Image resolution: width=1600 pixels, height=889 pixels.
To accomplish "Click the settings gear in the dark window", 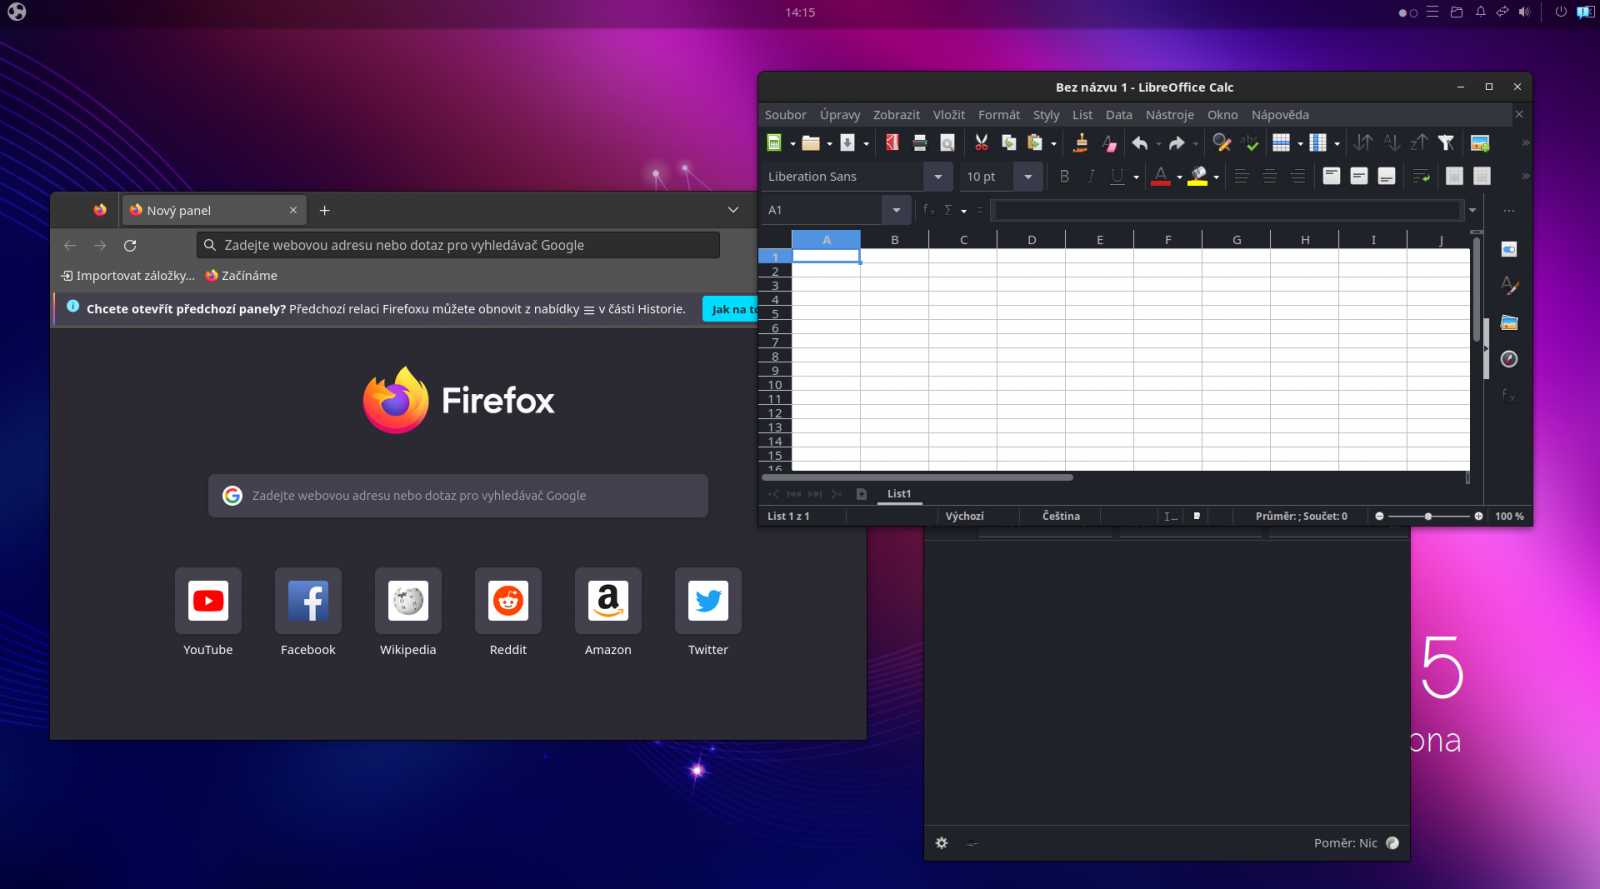I will point(941,843).
